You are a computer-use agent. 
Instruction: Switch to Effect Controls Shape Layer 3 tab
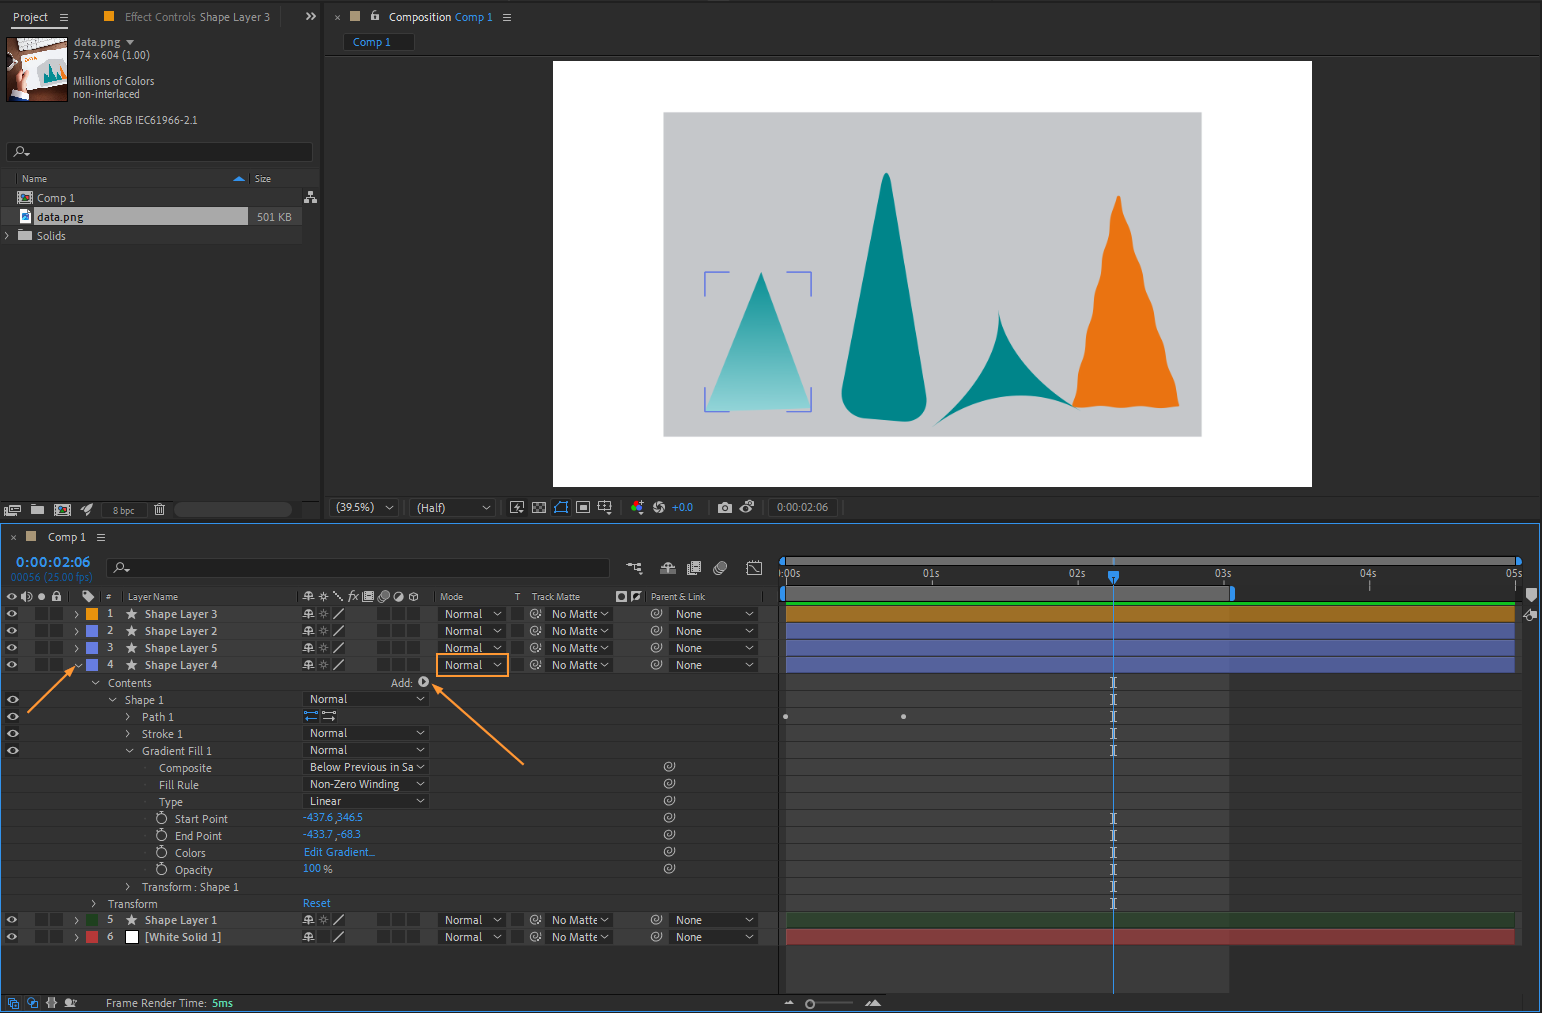pyautogui.click(x=197, y=17)
